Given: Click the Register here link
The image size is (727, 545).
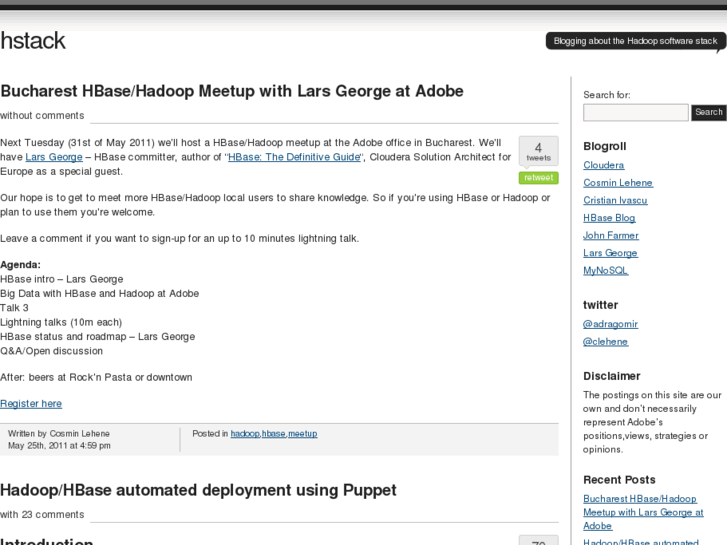Looking at the screenshot, I should pos(31,404).
